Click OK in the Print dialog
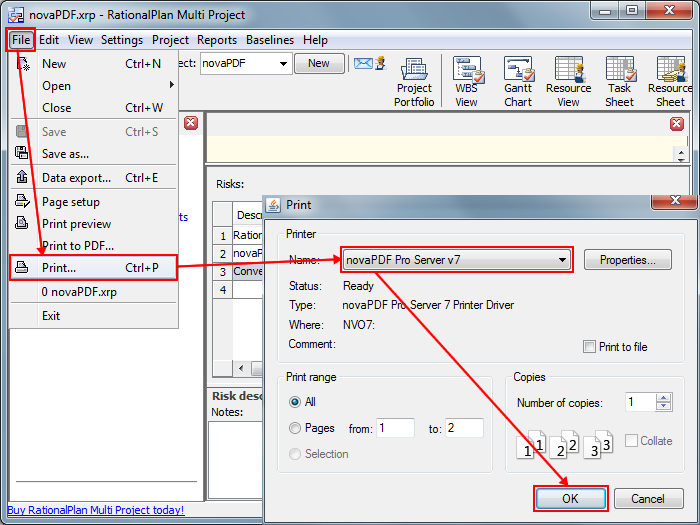Image resolution: width=700 pixels, height=525 pixels. tap(570, 498)
